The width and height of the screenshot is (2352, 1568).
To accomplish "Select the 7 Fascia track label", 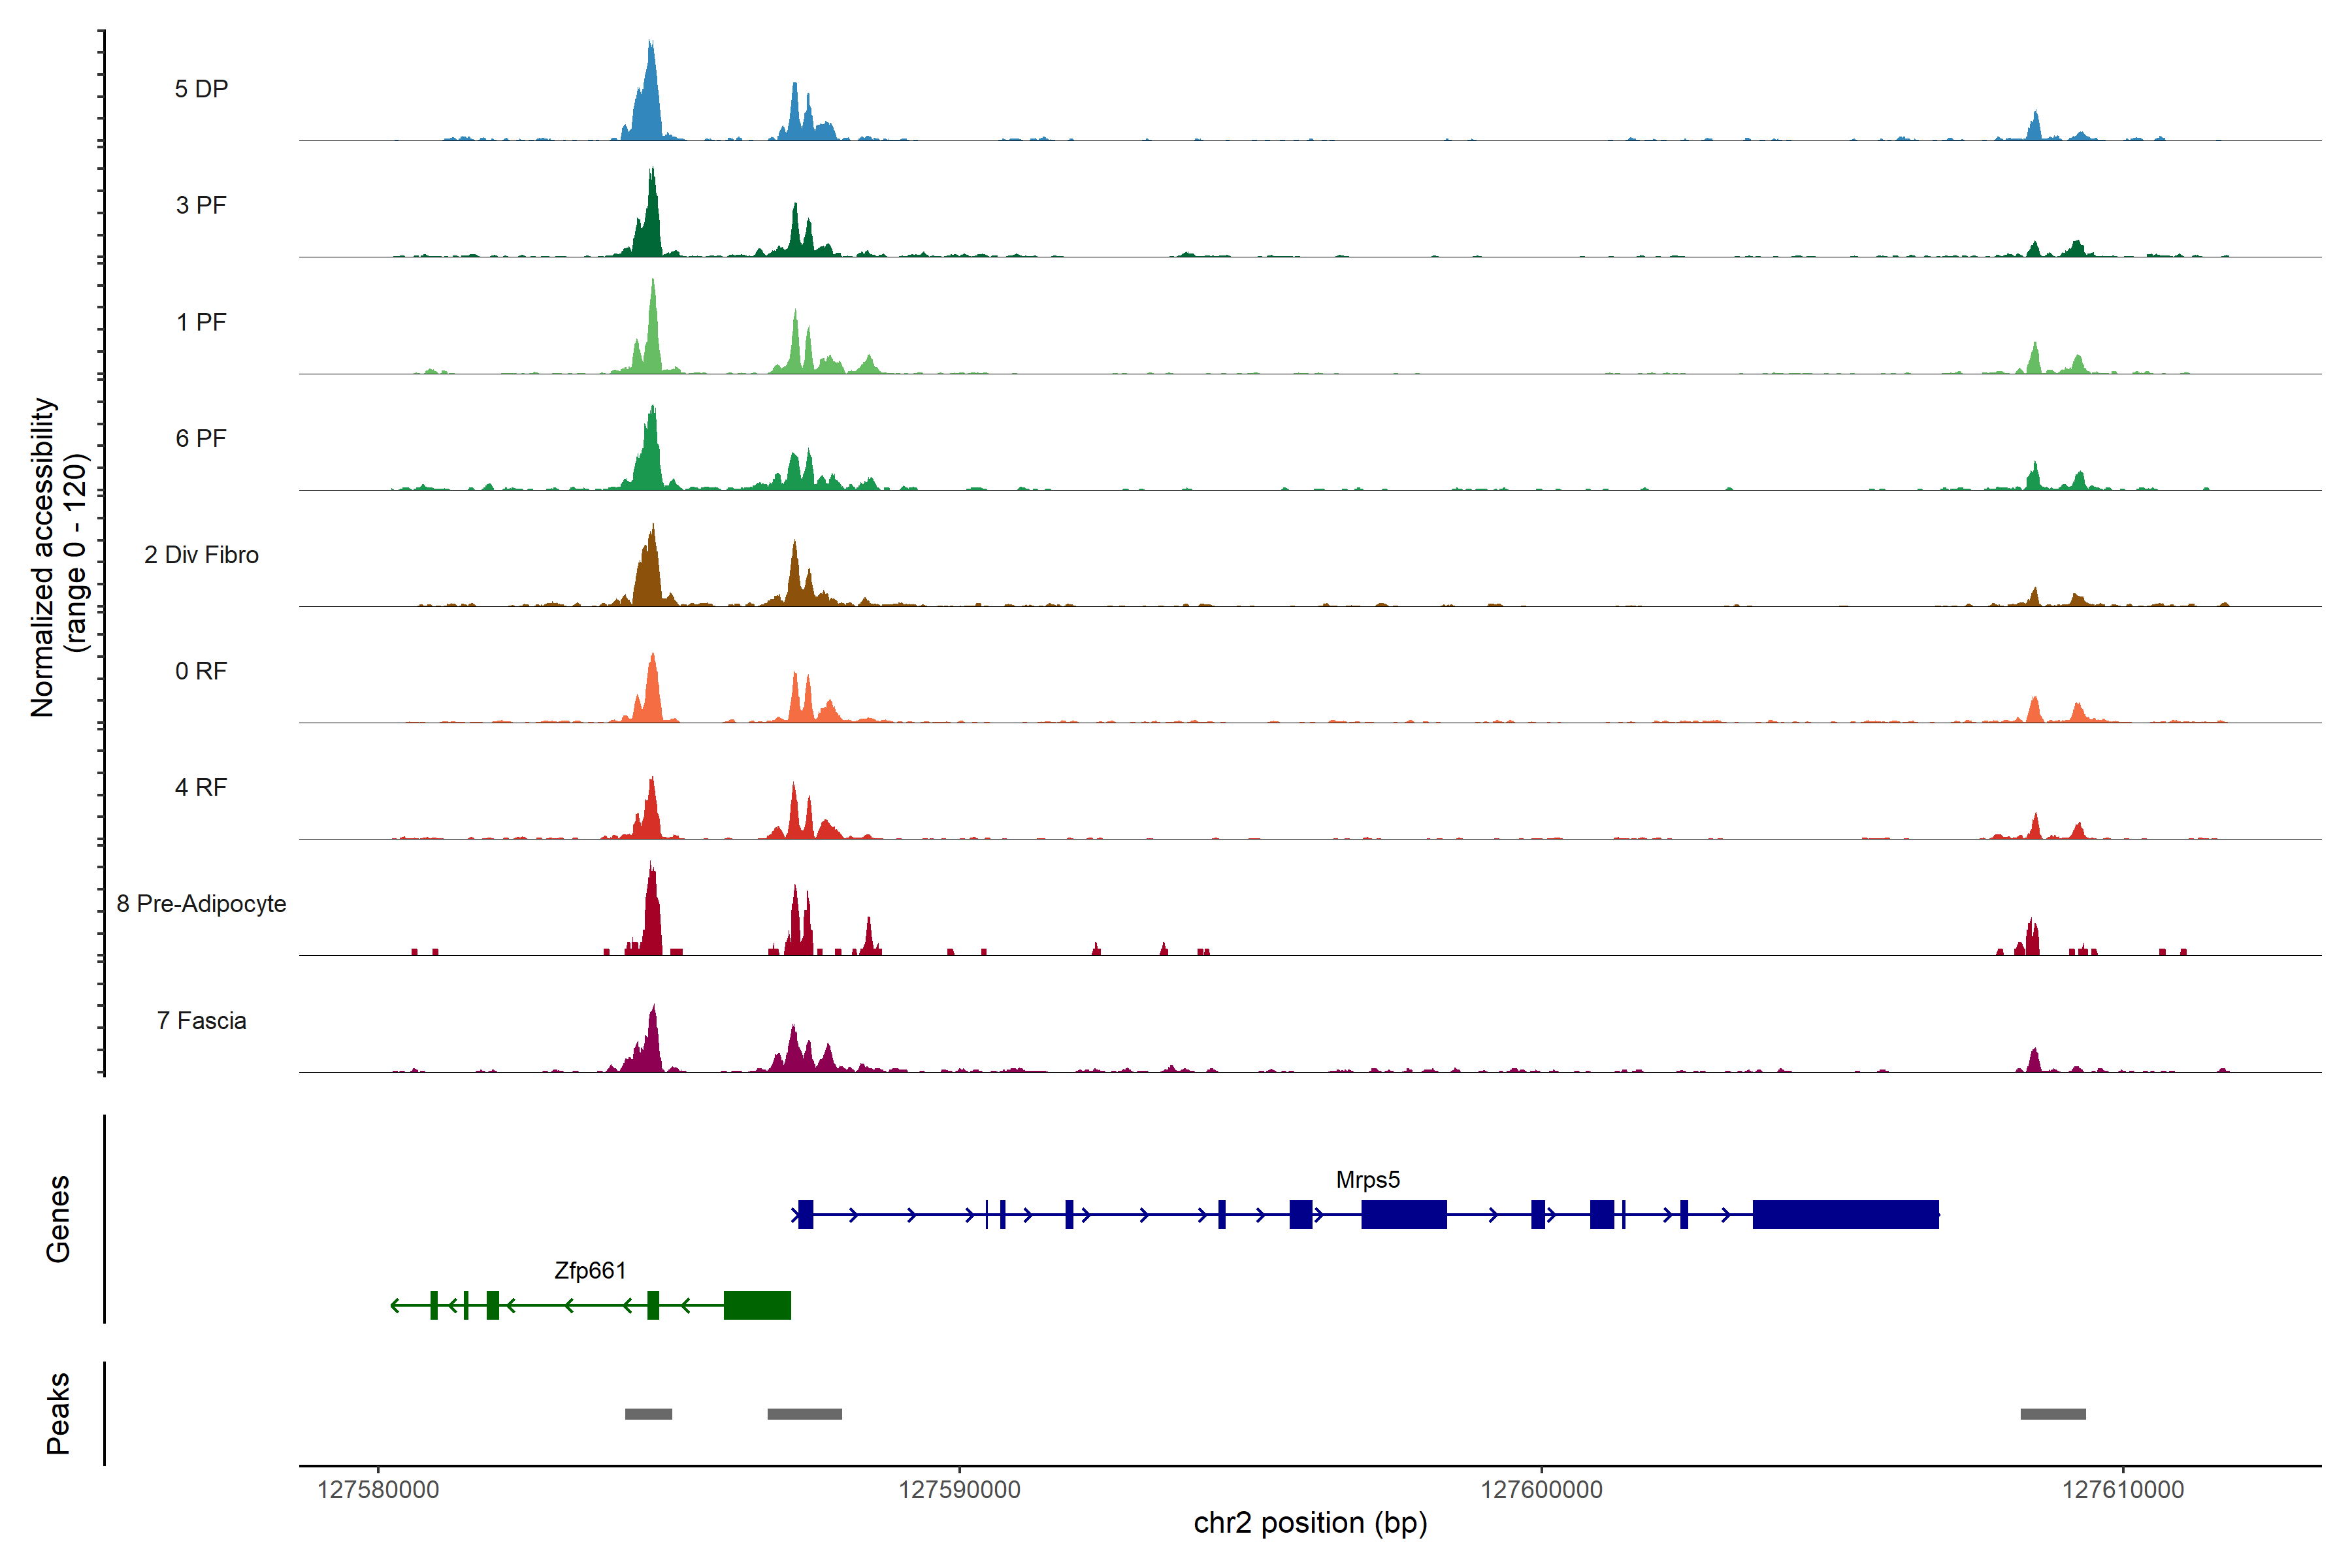I will tap(201, 1020).
